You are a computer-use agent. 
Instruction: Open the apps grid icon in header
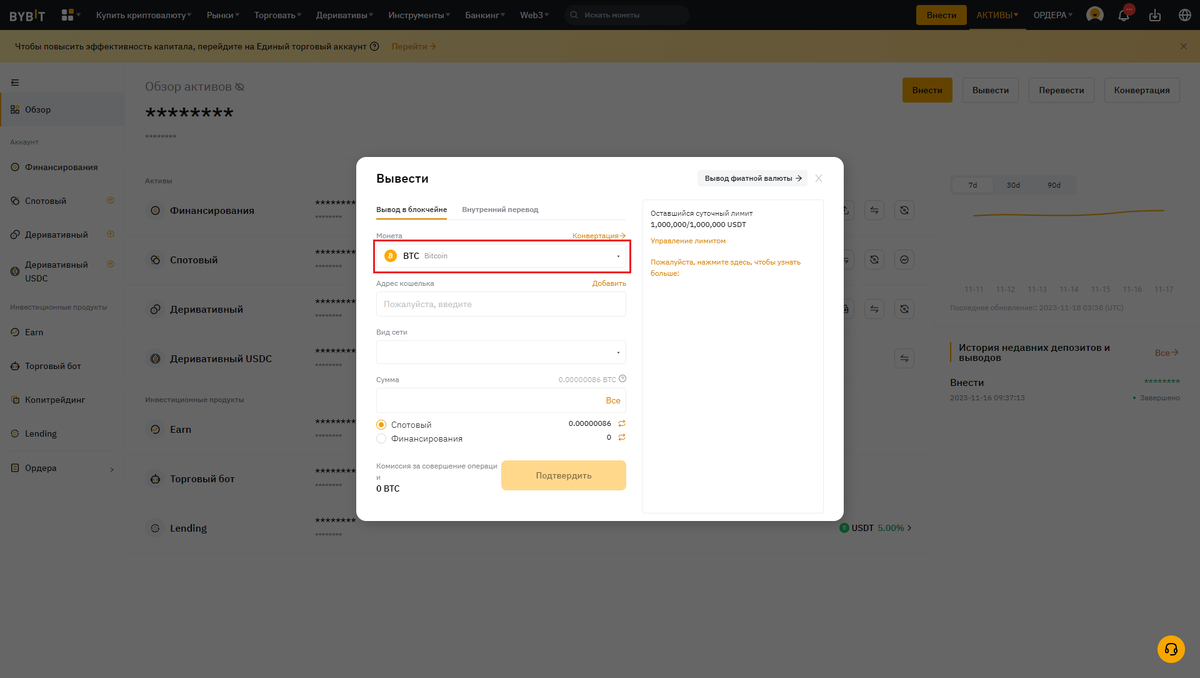tap(69, 15)
